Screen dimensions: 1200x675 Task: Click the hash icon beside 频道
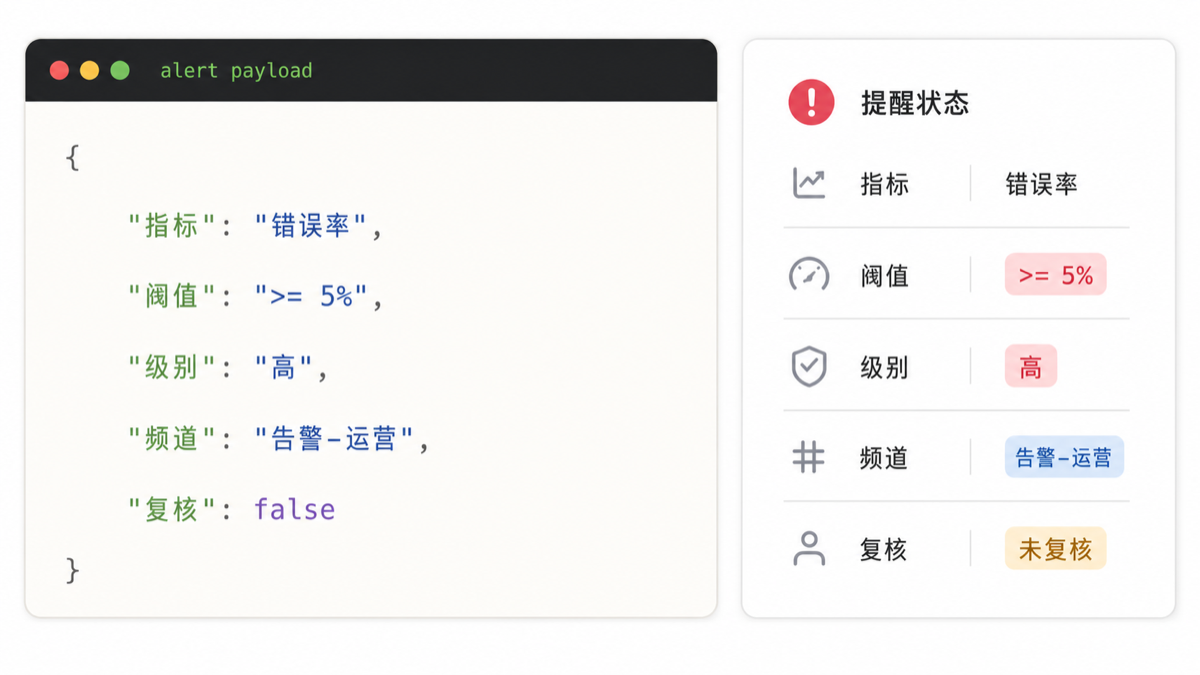click(808, 458)
